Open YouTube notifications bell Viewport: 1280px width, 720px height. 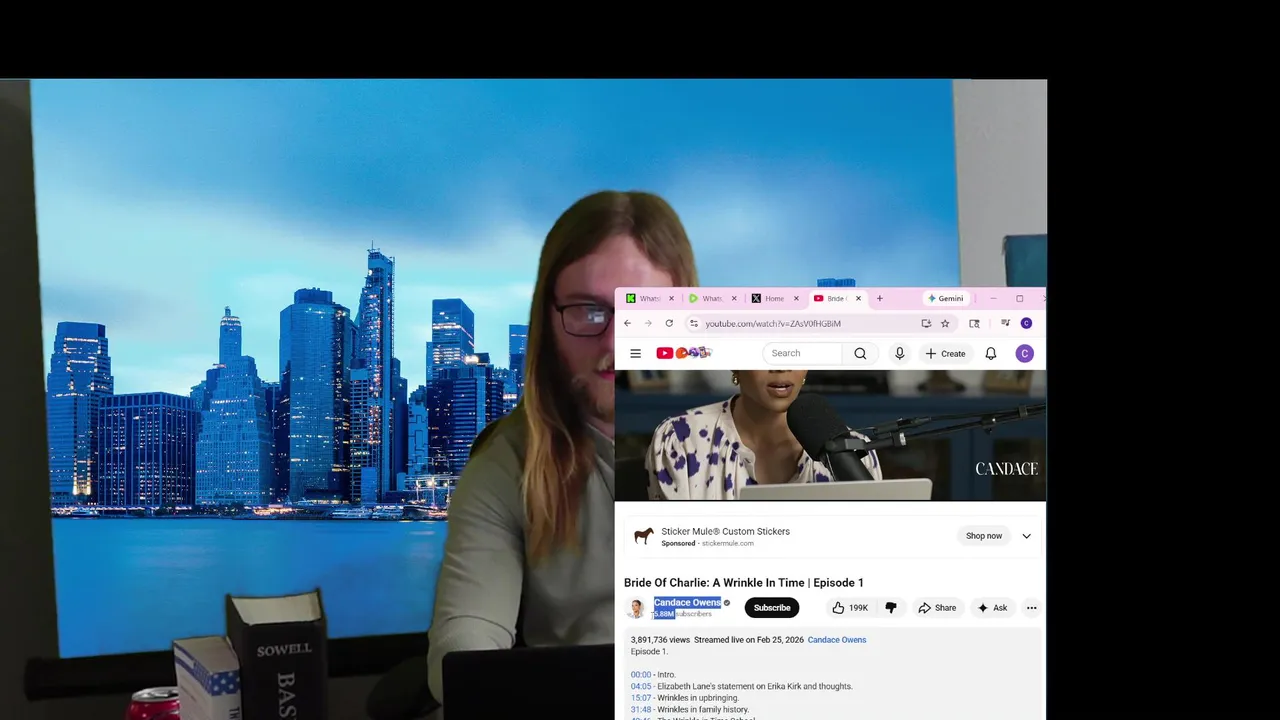[991, 353]
